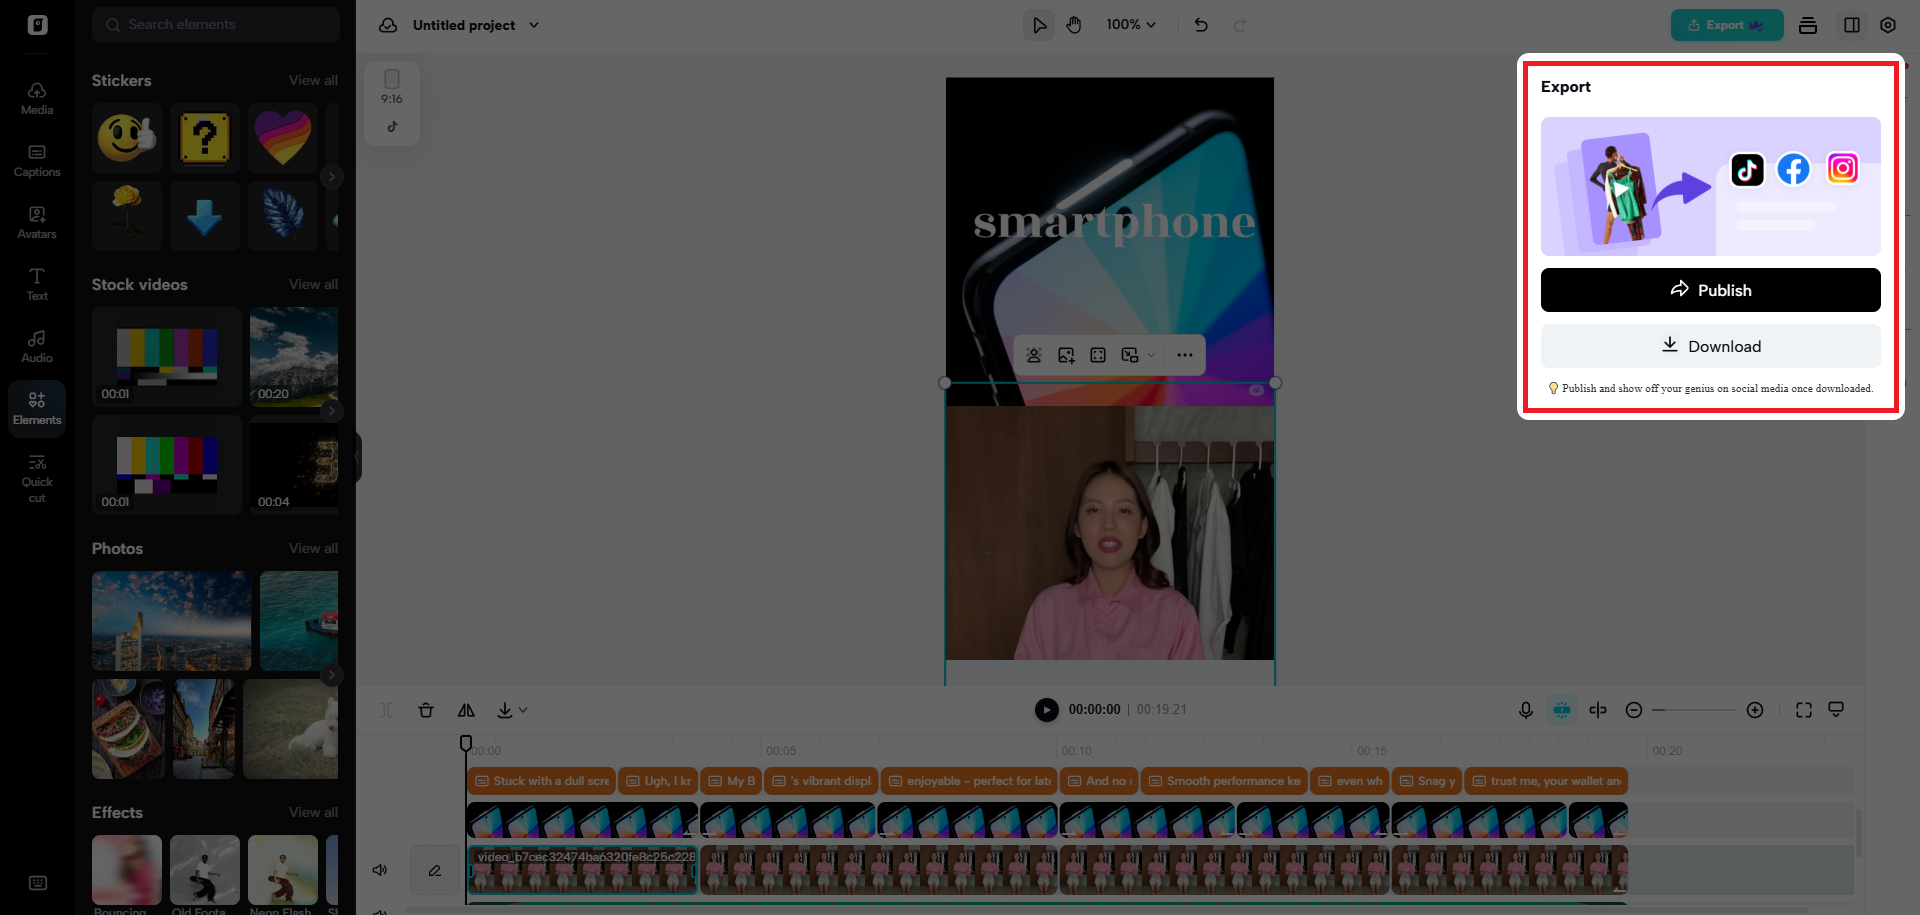Click the cloud save status icon
The width and height of the screenshot is (1920, 915).
click(x=388, y=25)
